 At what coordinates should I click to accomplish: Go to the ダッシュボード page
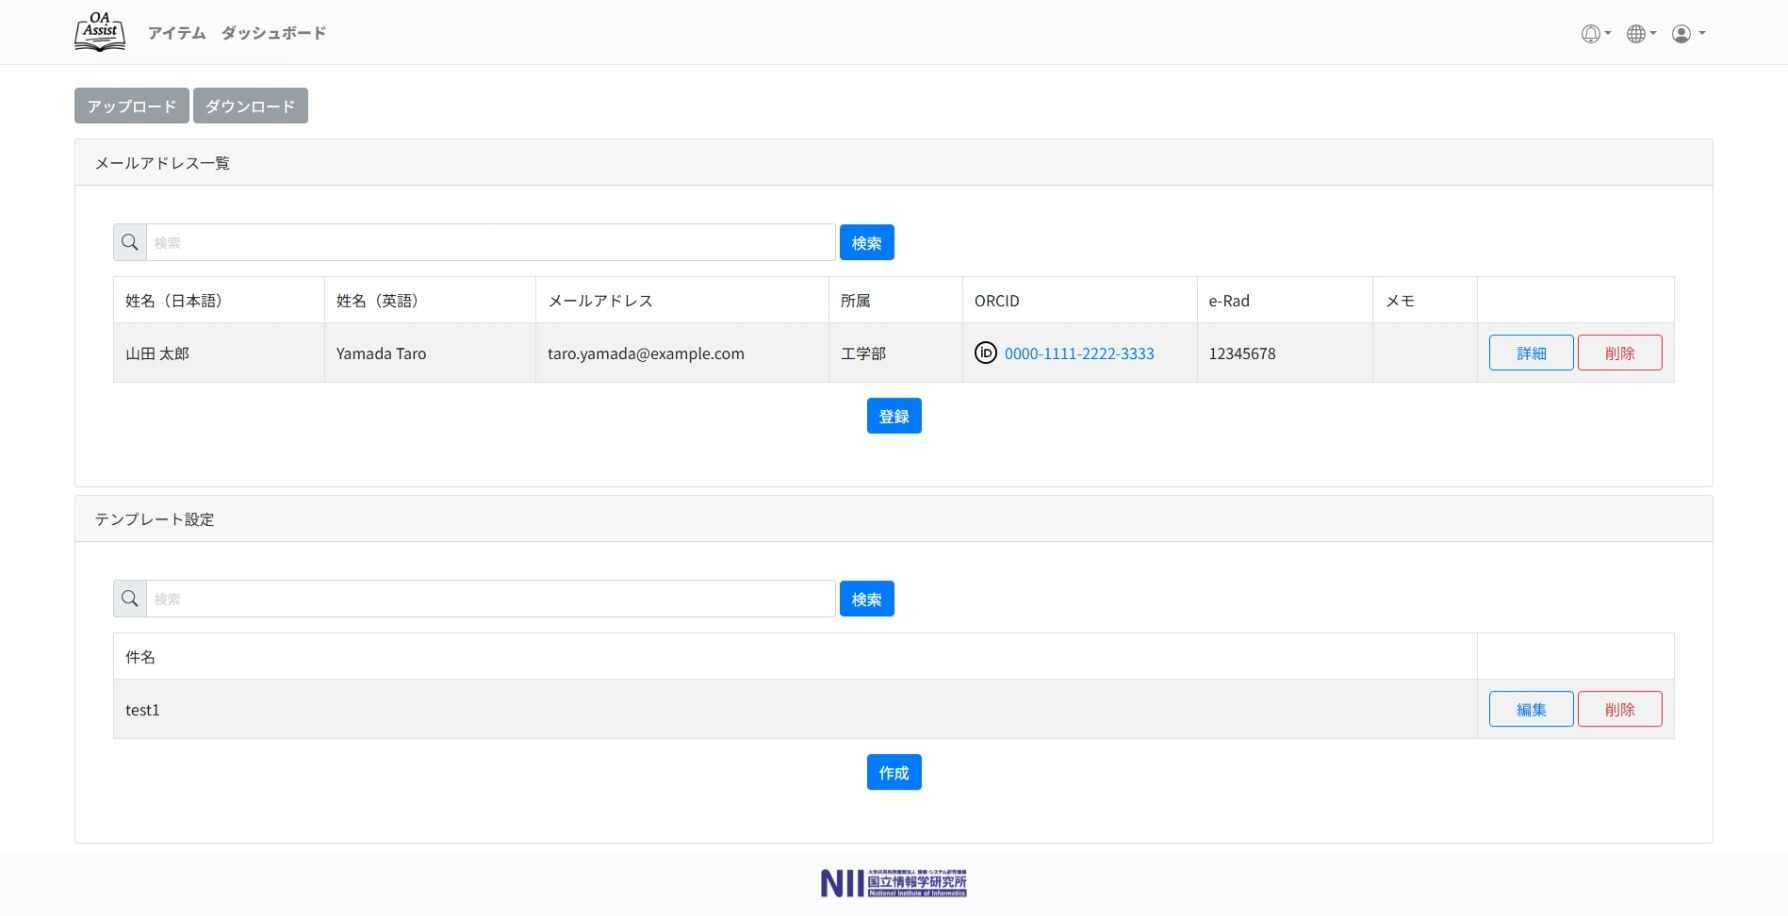point(273,33)
